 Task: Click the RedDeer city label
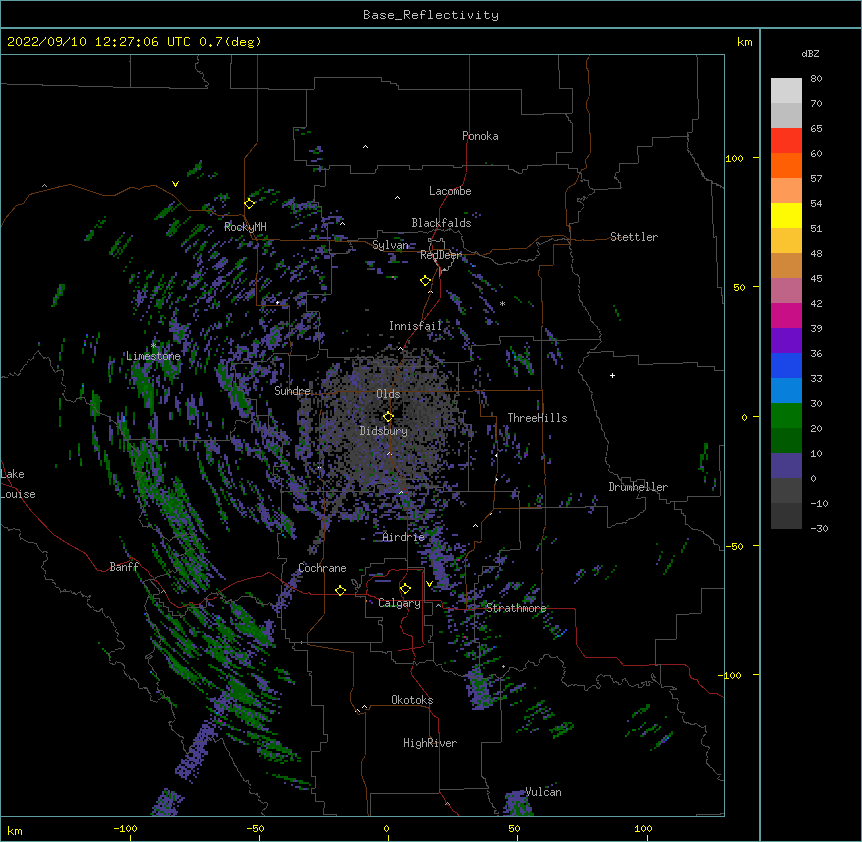click(x=440, y=255)
